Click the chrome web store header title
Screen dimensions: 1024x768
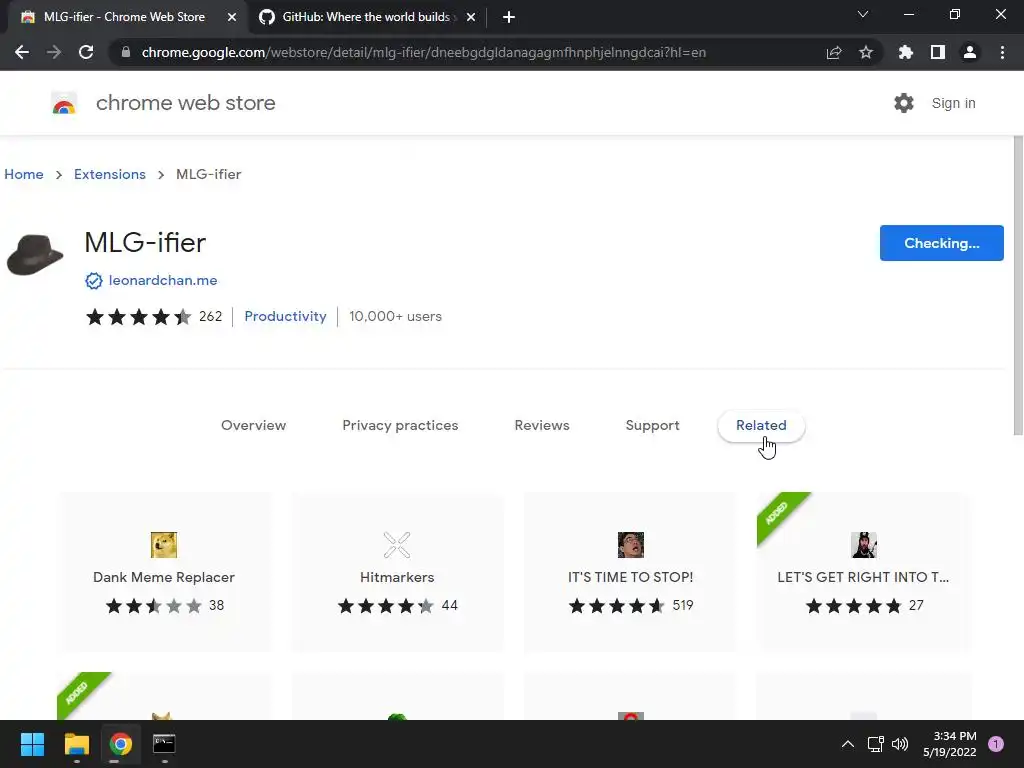point(185,103)
